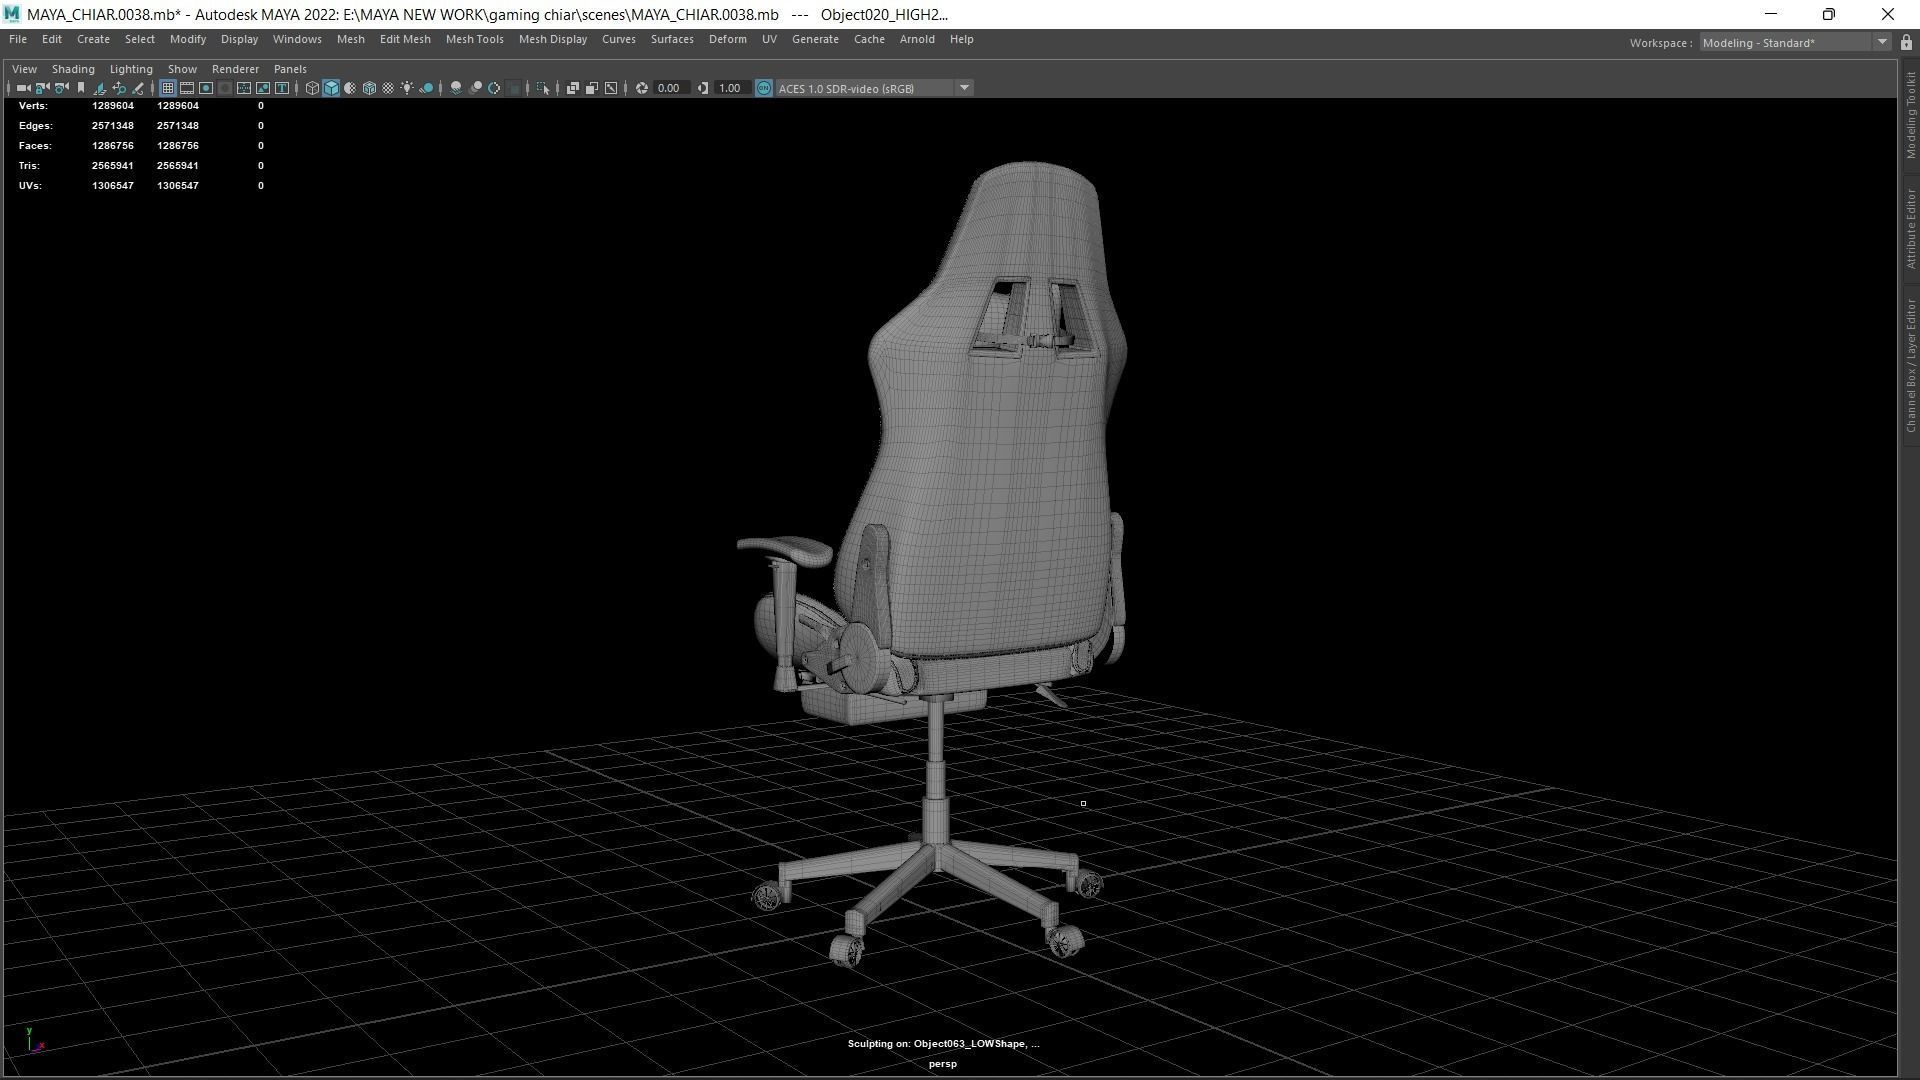Open the Select menu

point(140,39)
